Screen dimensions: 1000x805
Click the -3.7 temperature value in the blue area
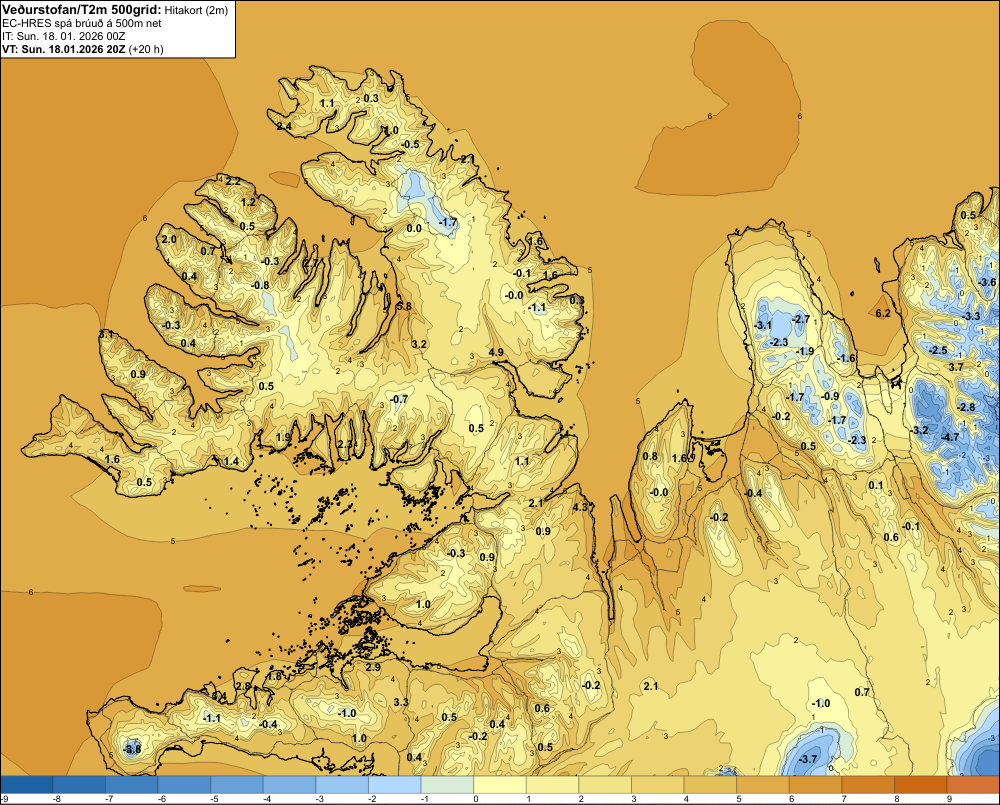[808, 758]
